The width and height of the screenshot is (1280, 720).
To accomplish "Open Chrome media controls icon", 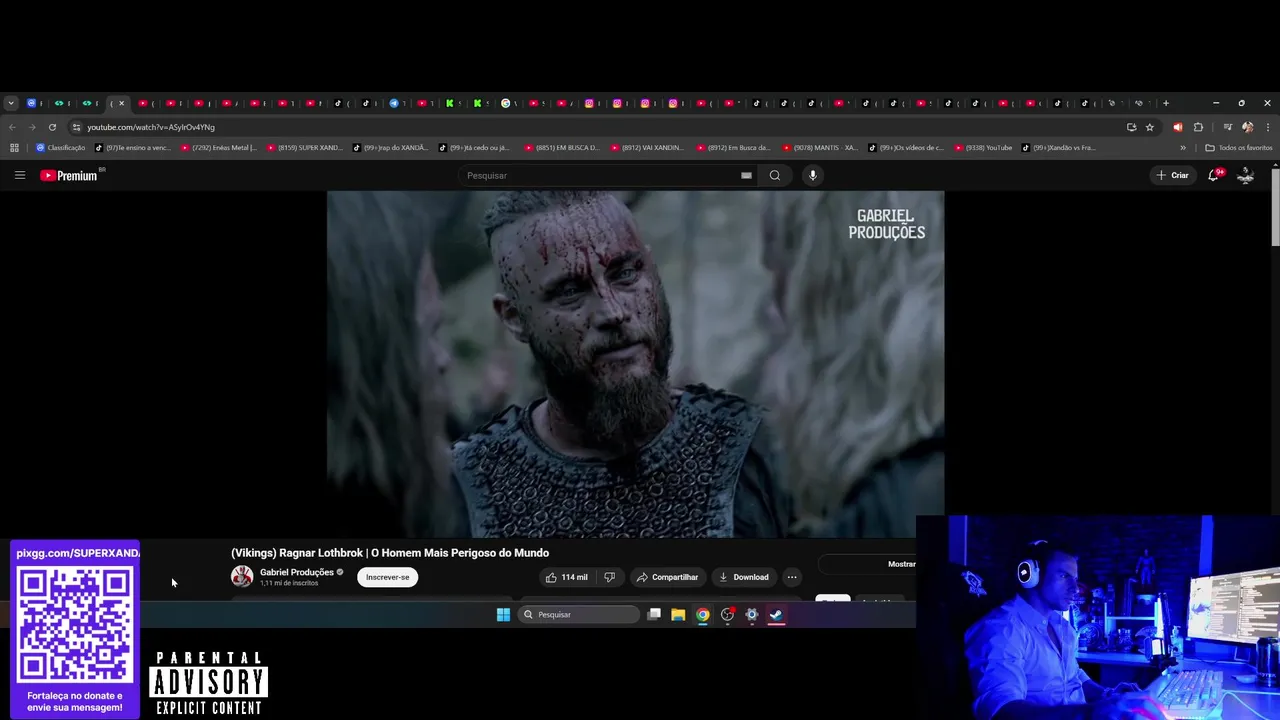I will tap(1228, 127).
